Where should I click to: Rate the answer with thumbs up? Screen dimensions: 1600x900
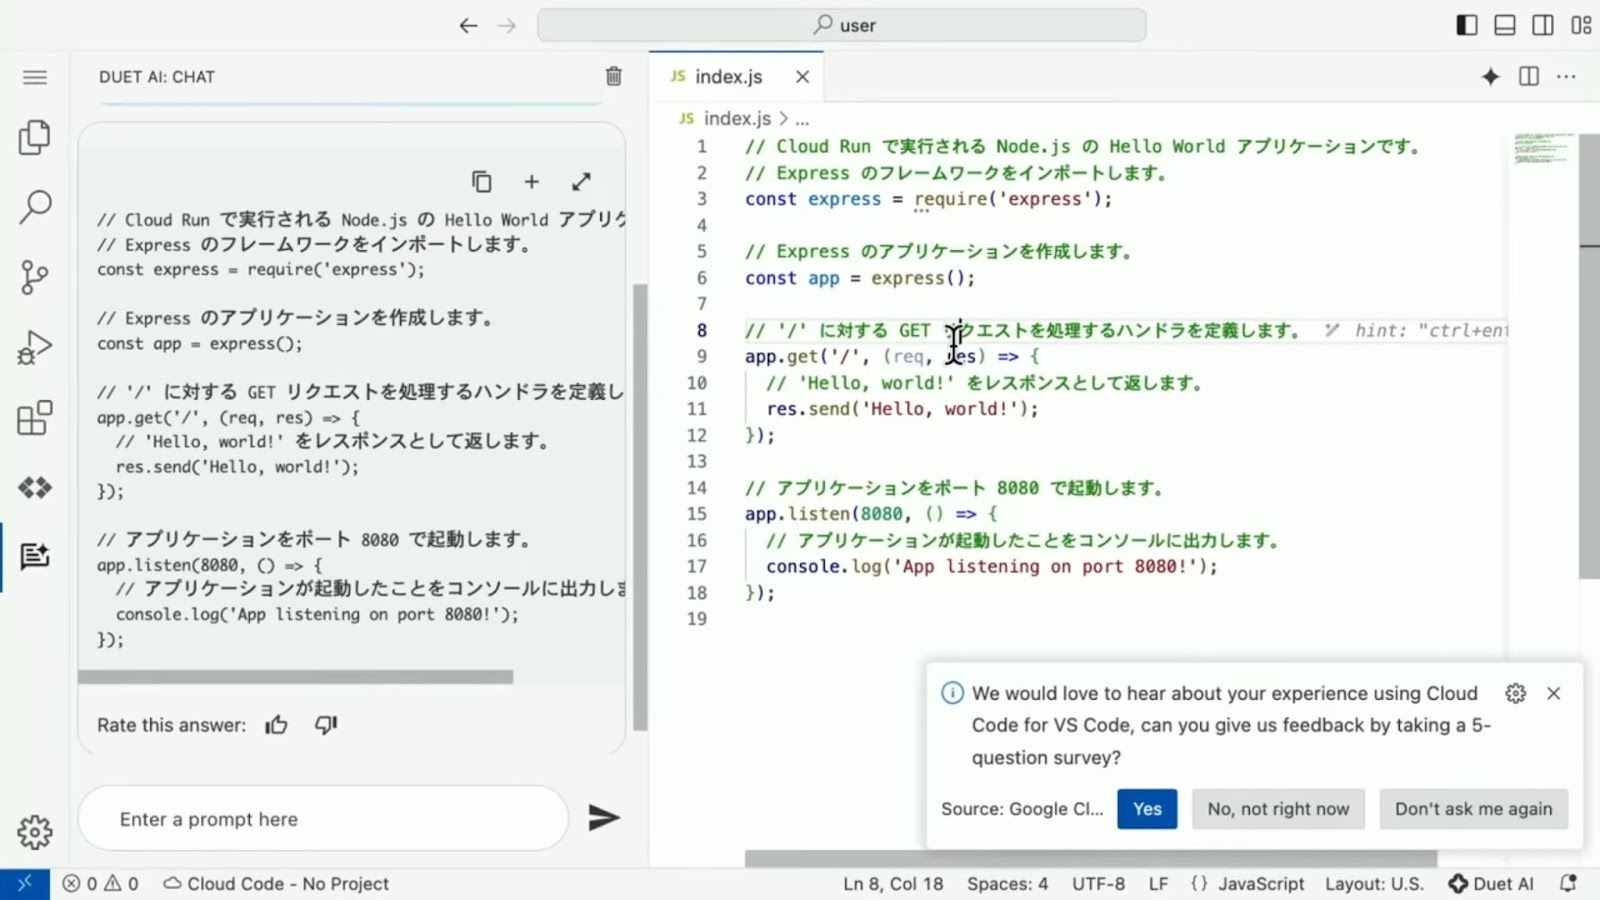[x=277, y=725]
